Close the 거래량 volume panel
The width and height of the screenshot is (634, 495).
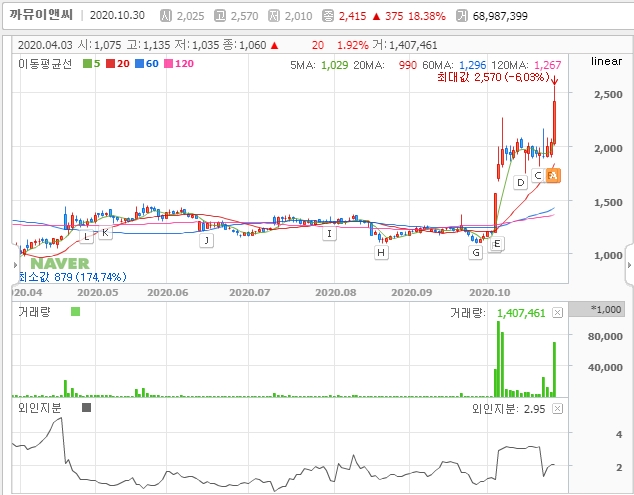click(557, 313)
